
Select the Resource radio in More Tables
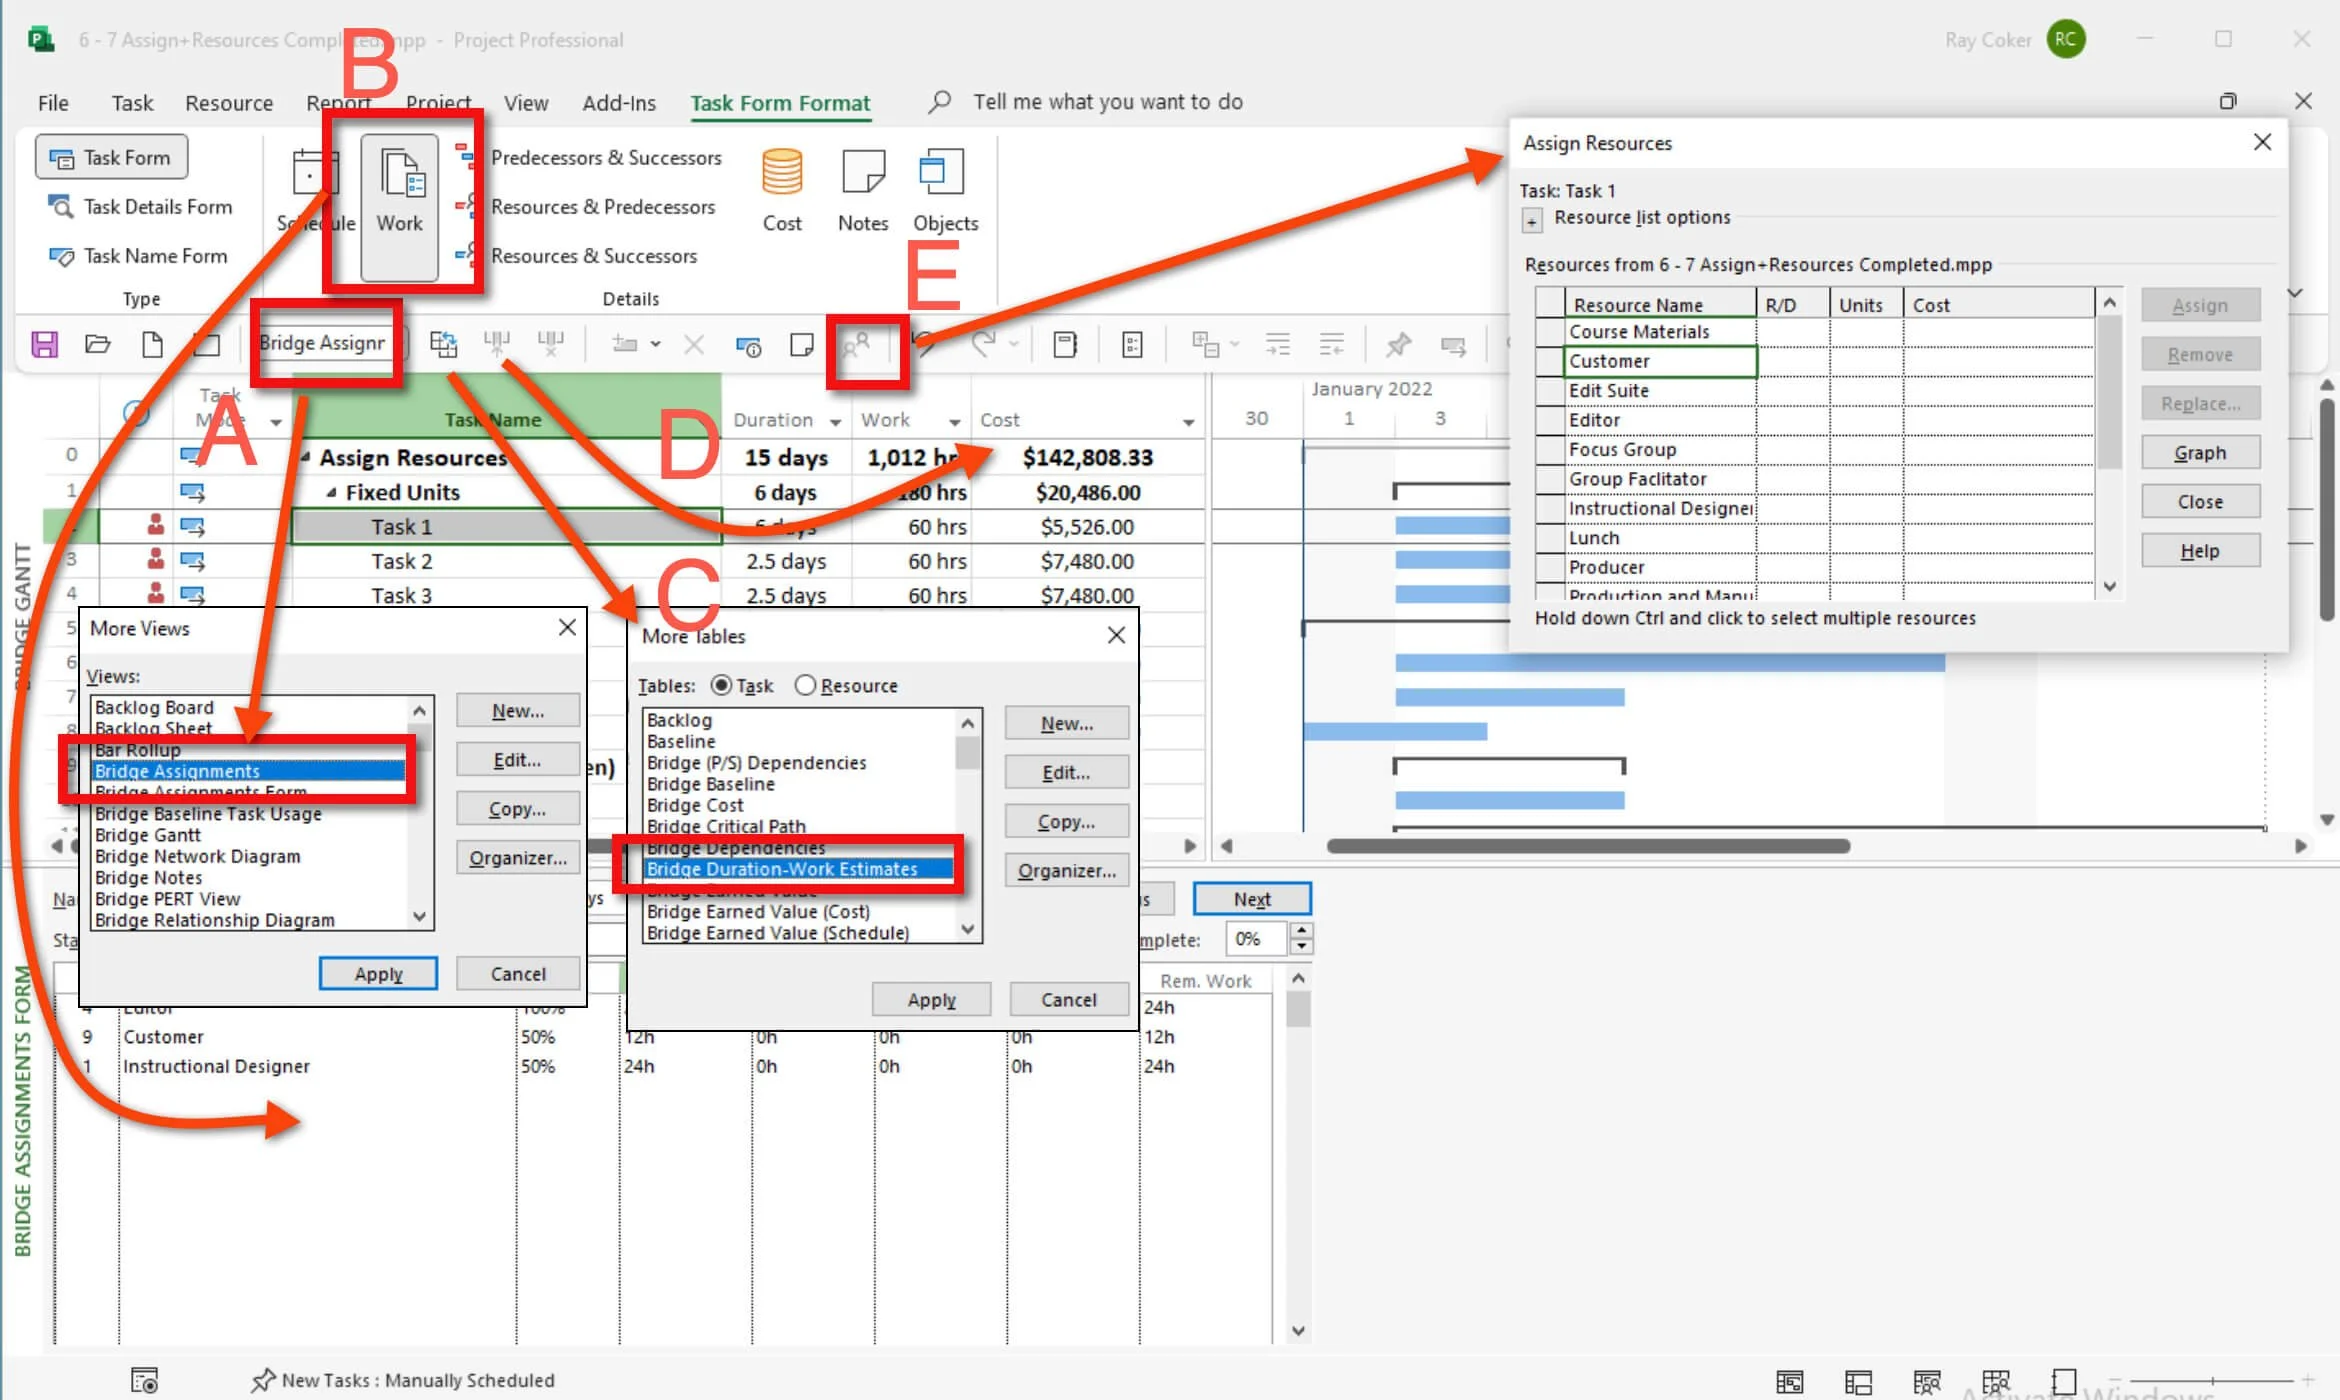coord(805,686)
